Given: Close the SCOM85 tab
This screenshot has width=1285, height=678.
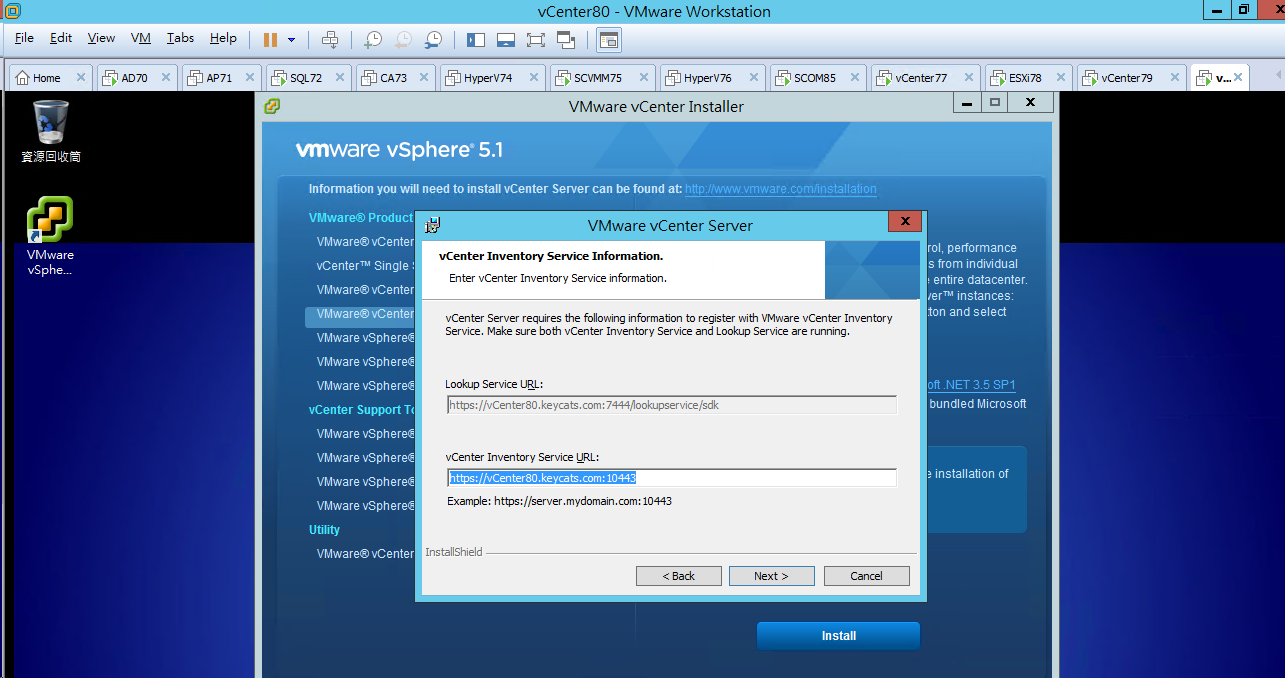Looking at the screenshot, I should click(855, 77).
